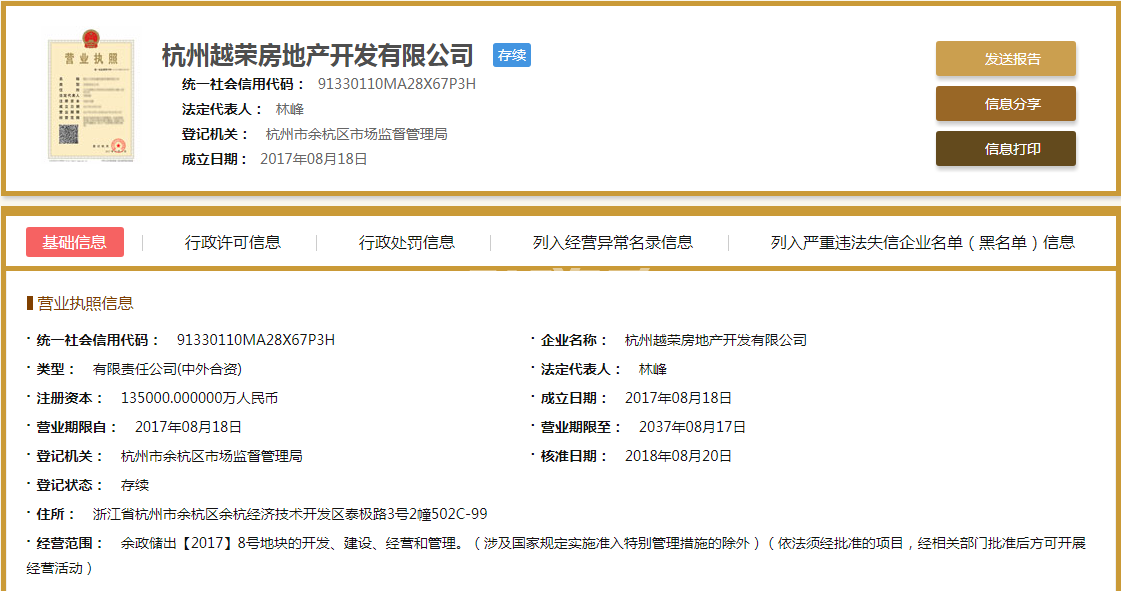1121x591 pixels.
Task: Open the 列入严重违法失信企业名单（黑名单）信息 tab
Action: pos(922,242)
